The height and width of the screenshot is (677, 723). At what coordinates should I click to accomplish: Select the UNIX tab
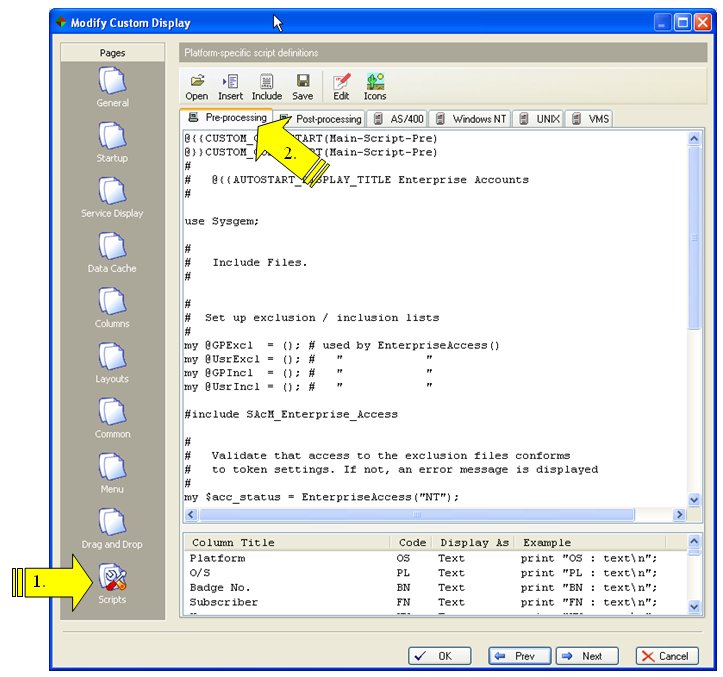click(539, 119)
